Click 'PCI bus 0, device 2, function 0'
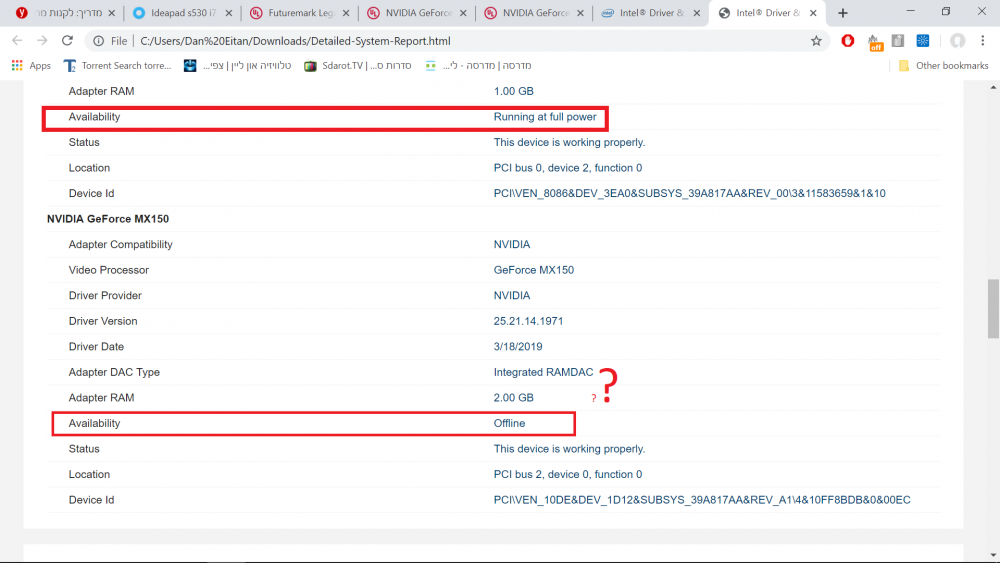 point(568,168)
